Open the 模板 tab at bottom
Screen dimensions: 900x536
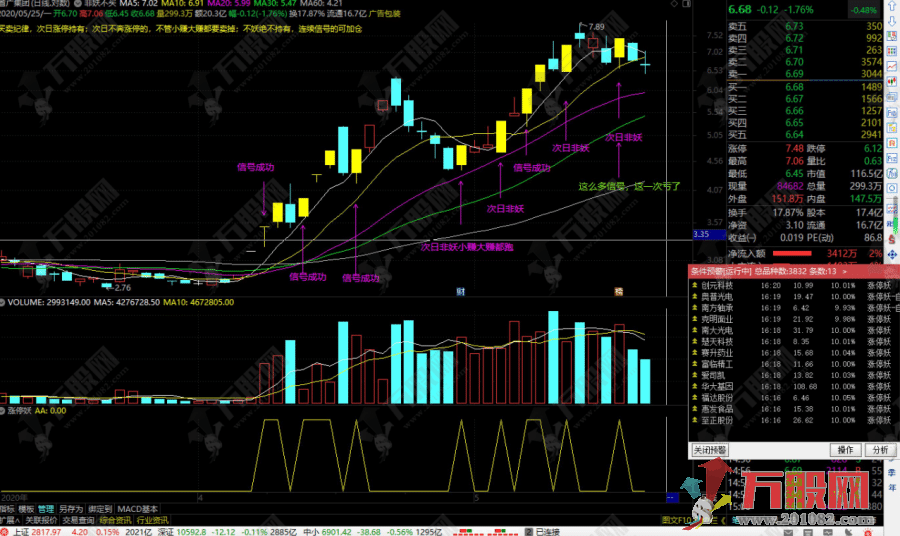[x=26, y=509]
